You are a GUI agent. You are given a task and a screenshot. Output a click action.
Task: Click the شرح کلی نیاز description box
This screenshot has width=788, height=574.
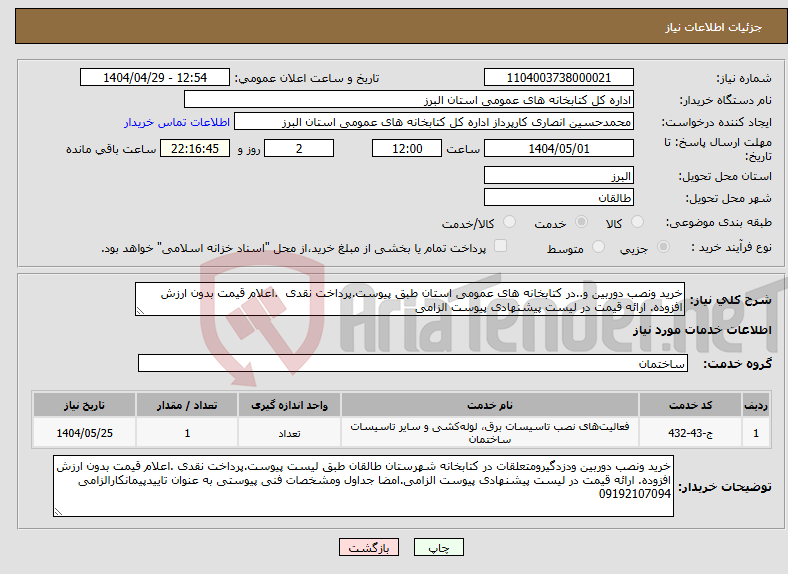[410, 300]
